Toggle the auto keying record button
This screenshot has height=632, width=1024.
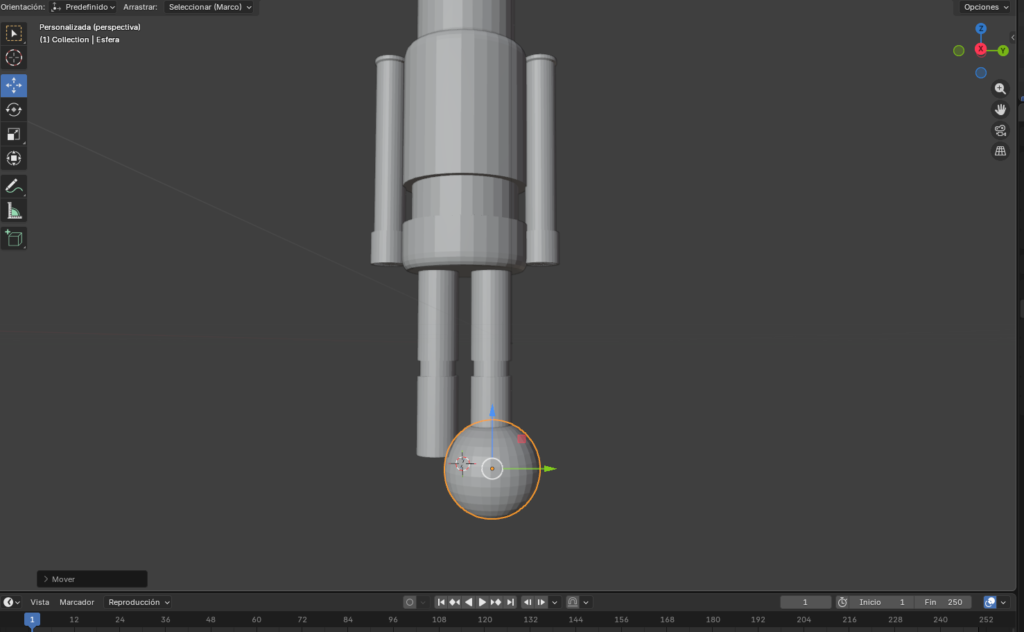pyautogui.click(x=410, y=602)
